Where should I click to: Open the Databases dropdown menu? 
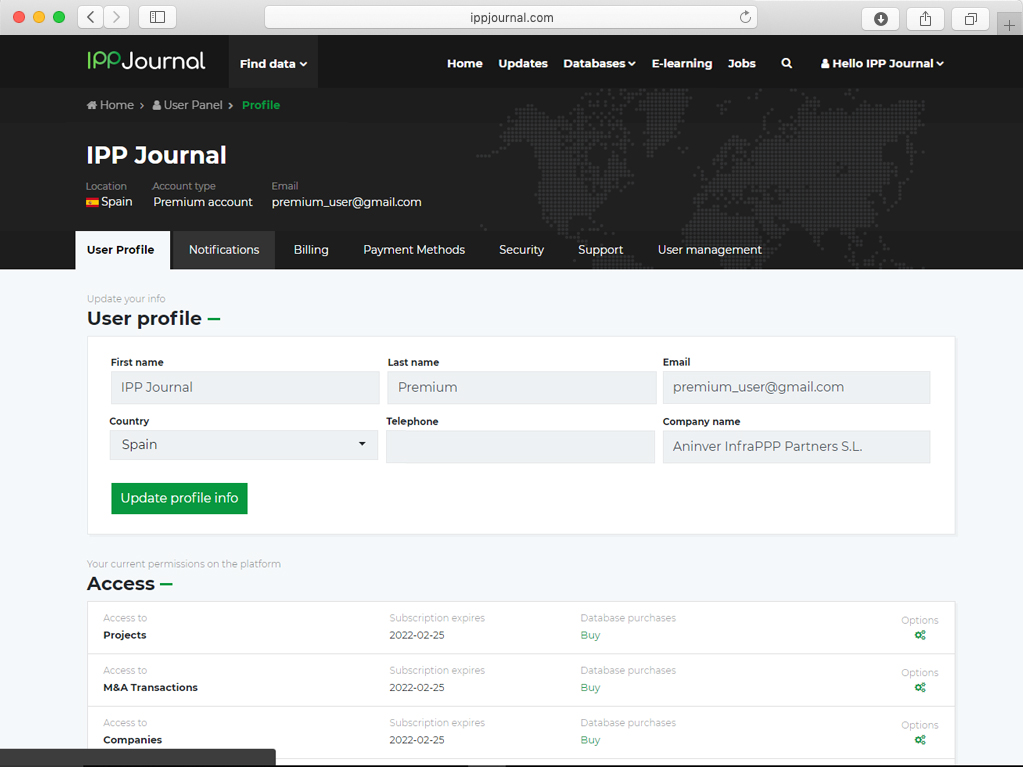point(599,63)
